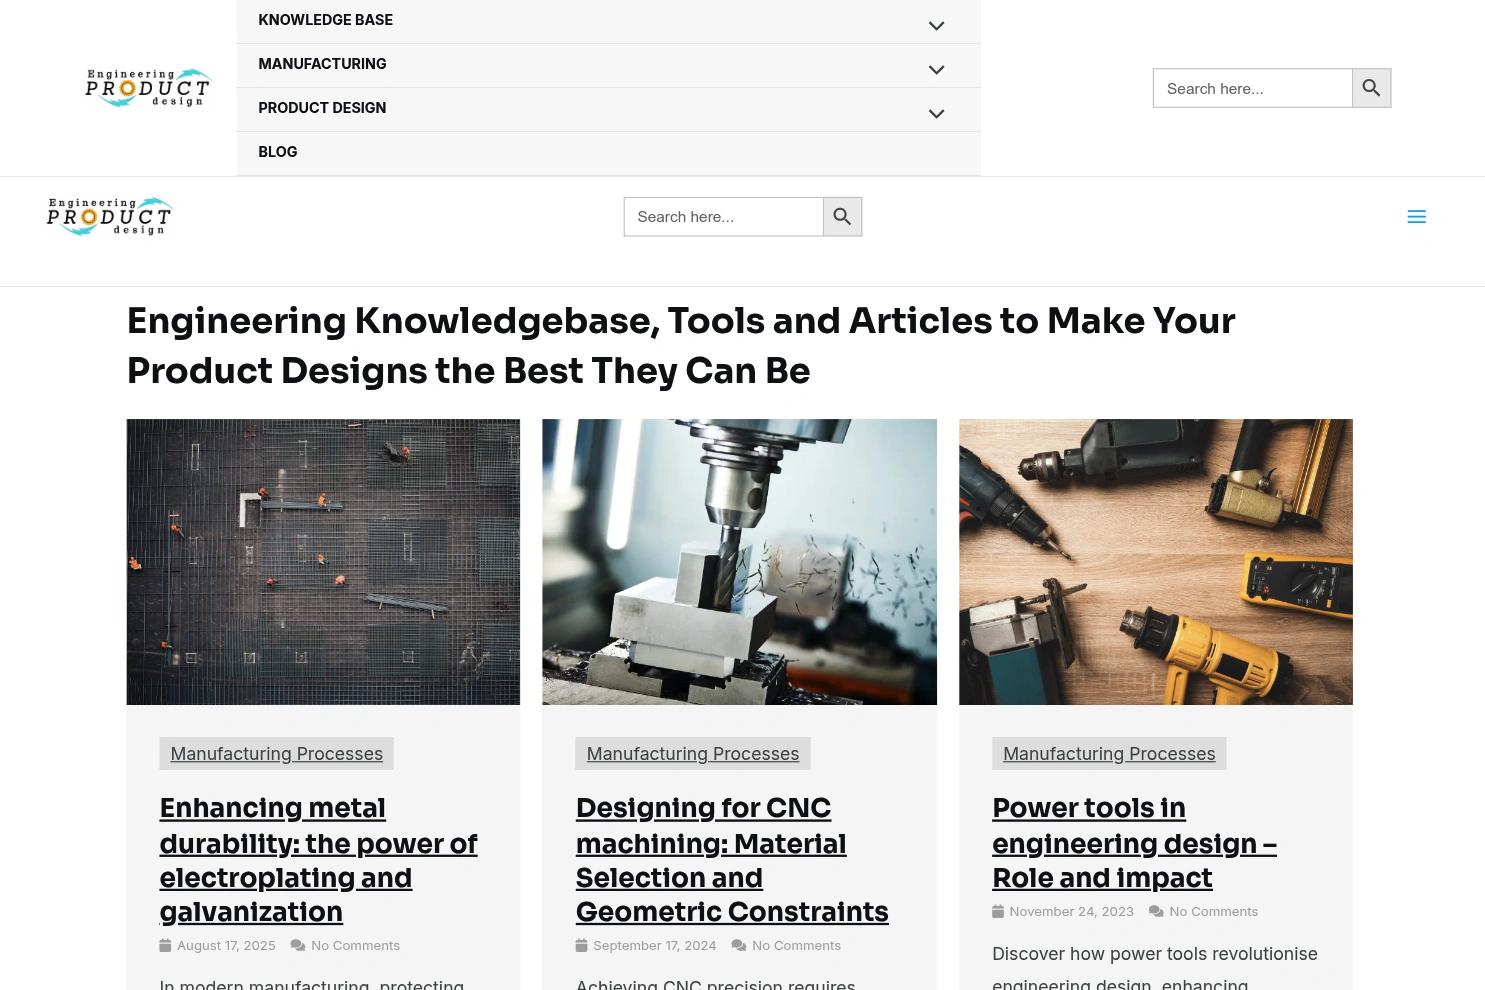Click the calendar icon beside August 17, 2025
1485x990 pixels.
tap(166, 945)
